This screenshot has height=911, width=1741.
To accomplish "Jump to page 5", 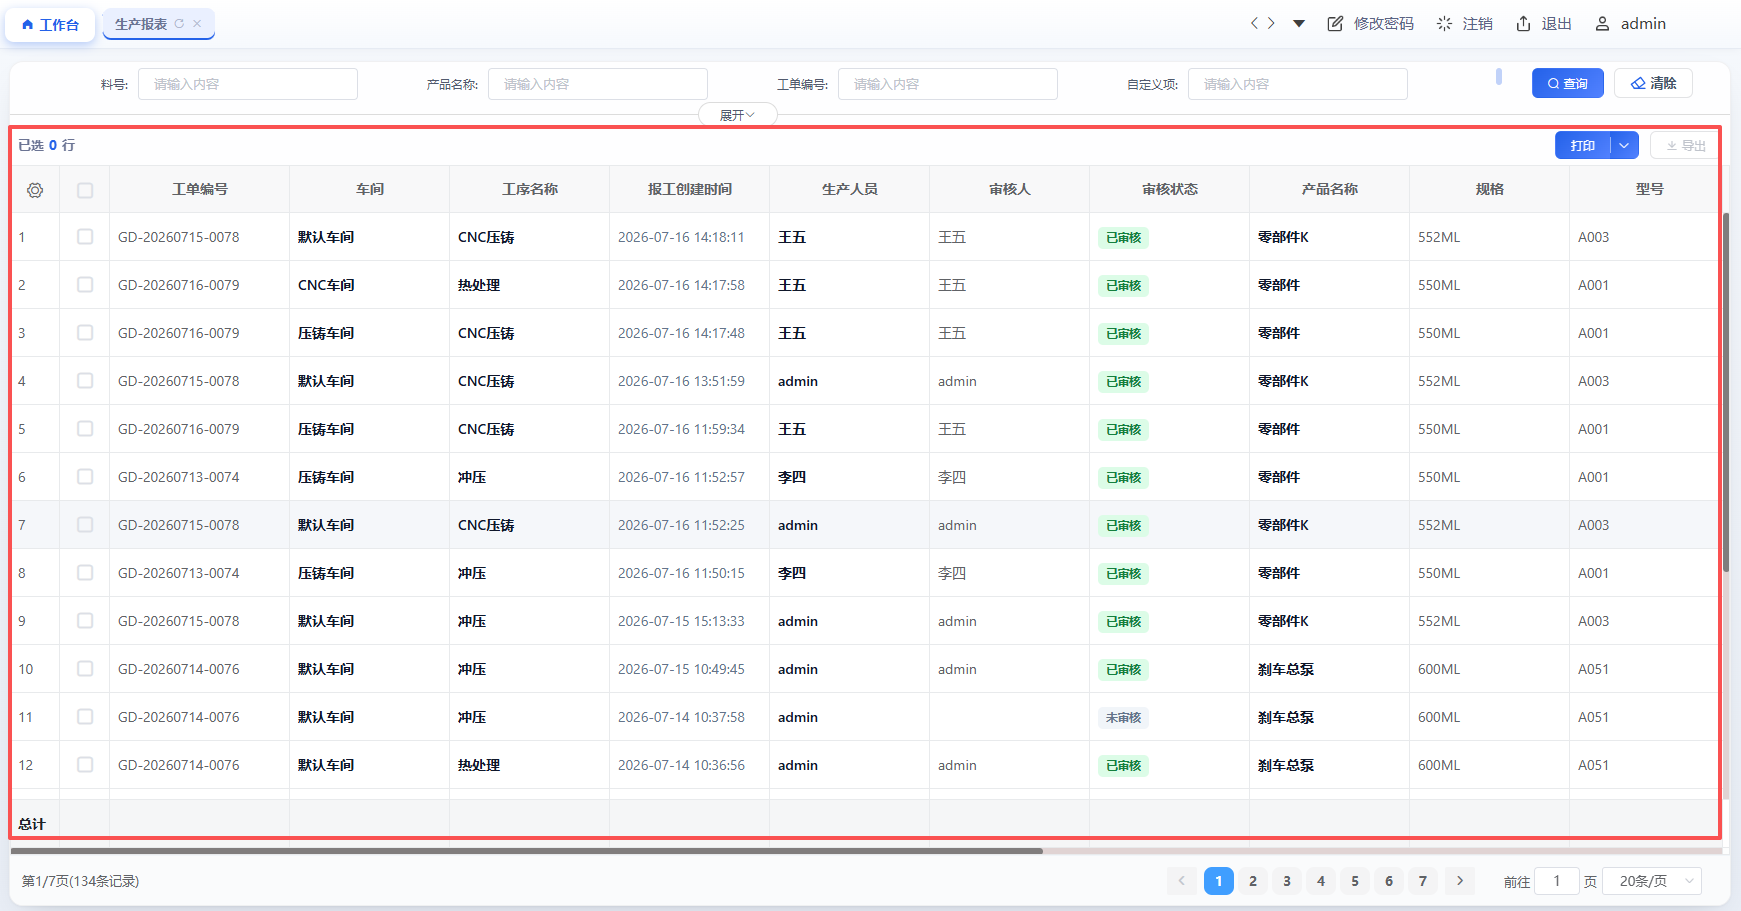I will point(1355,881).
